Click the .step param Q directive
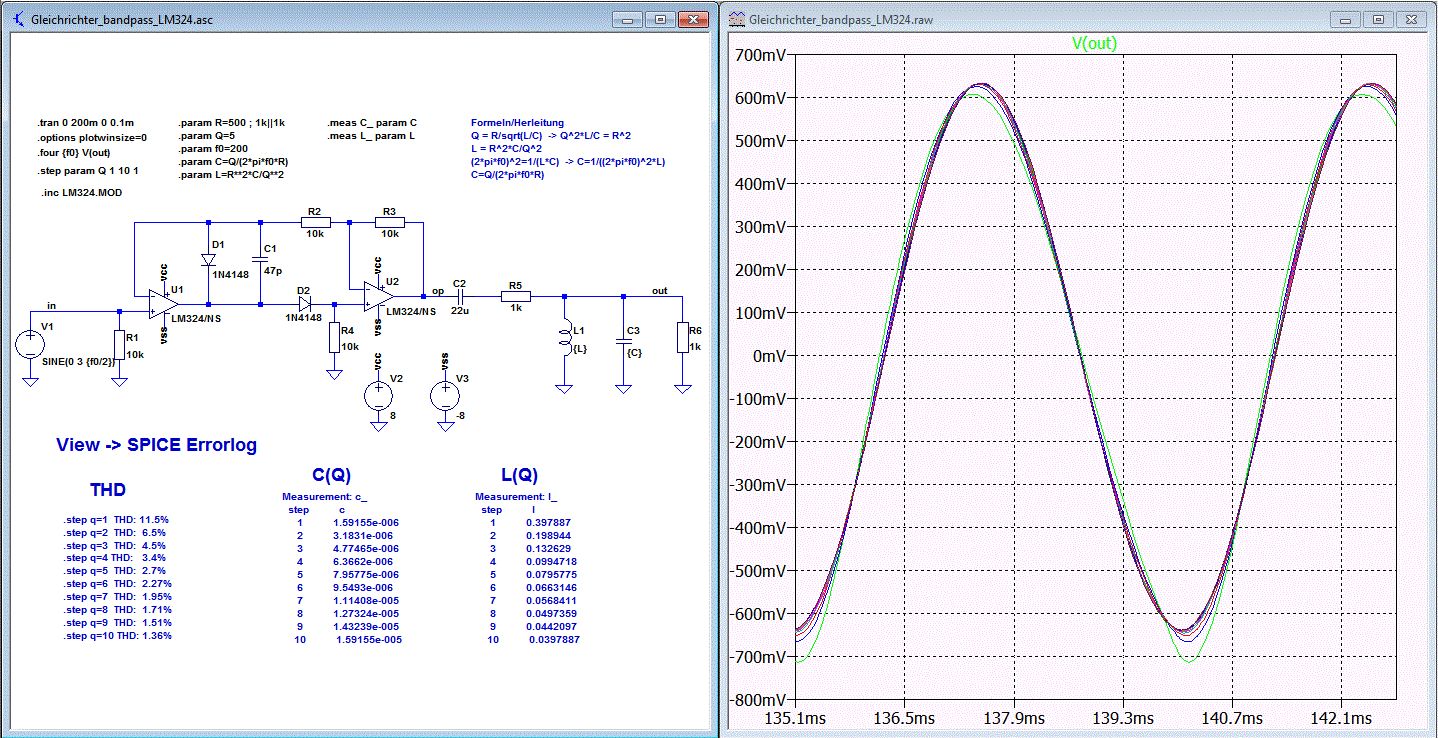This screenshot has height=738, width=1438. (x=86, y=171)
